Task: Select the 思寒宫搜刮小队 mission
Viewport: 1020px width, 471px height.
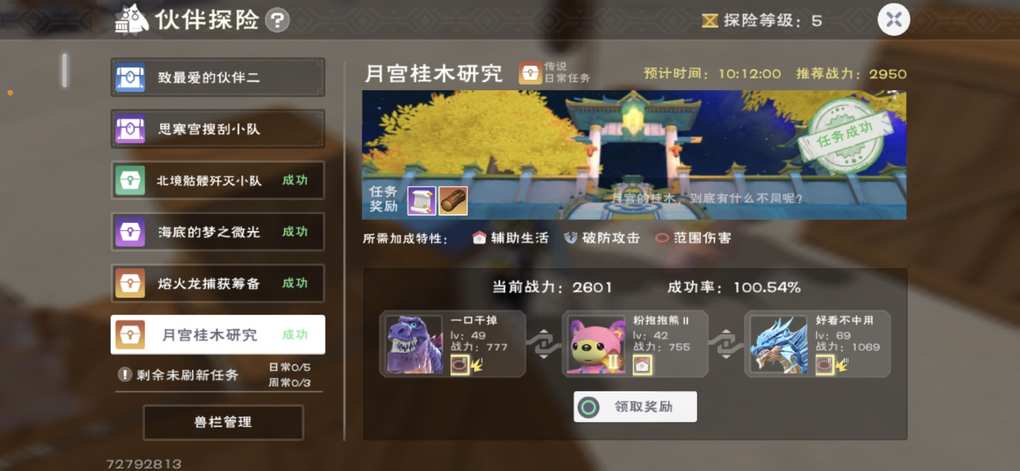Action: tap(217, 129)
